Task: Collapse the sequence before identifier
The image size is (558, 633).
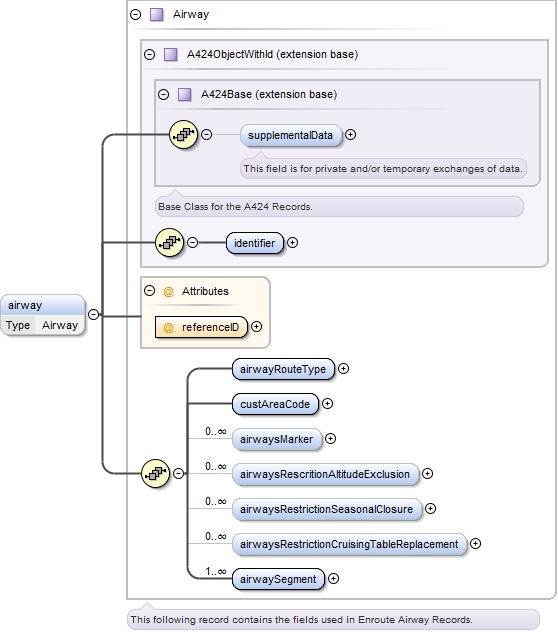Action: [x=193, y=243]
